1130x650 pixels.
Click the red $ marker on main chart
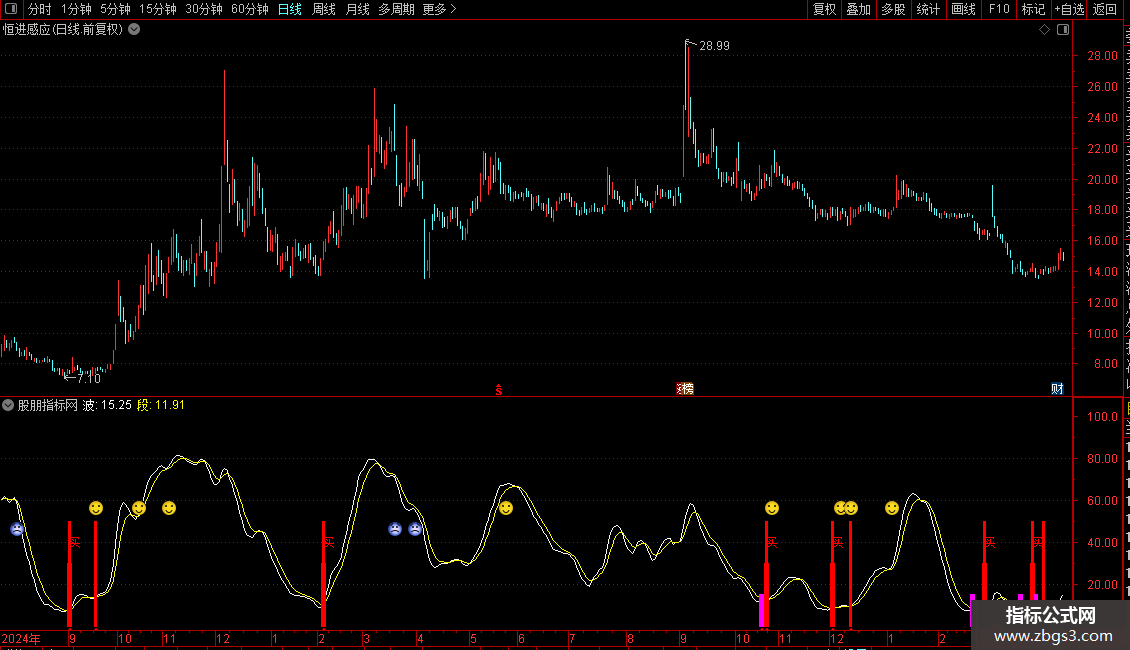(x=499, y=390)
